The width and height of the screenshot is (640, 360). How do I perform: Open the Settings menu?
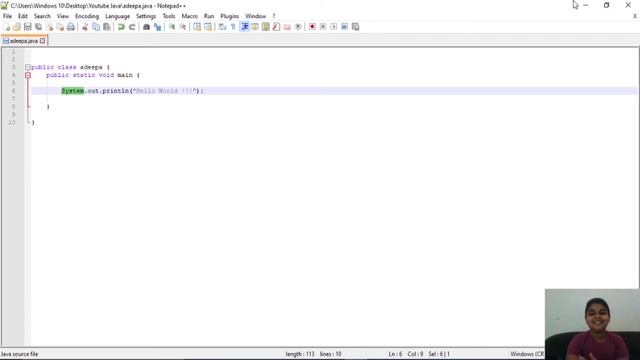click(x=146, y=16)
